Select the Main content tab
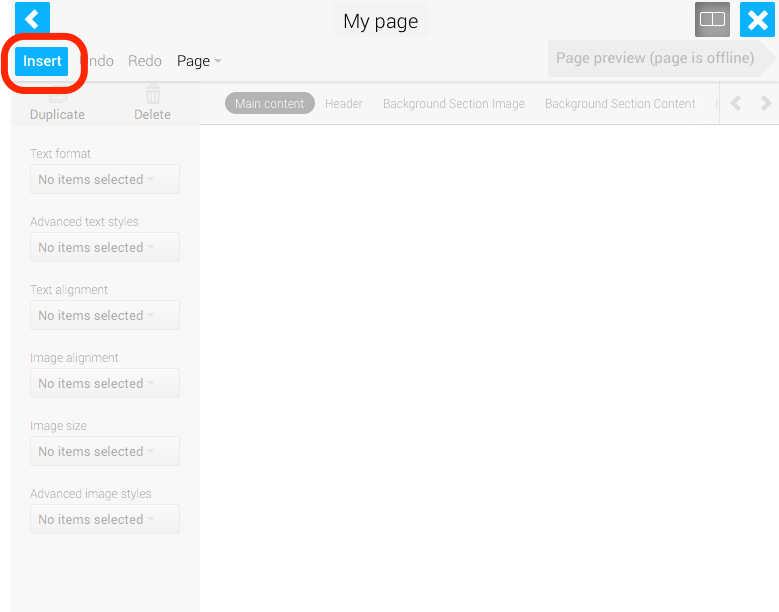 tap(269, 104)
